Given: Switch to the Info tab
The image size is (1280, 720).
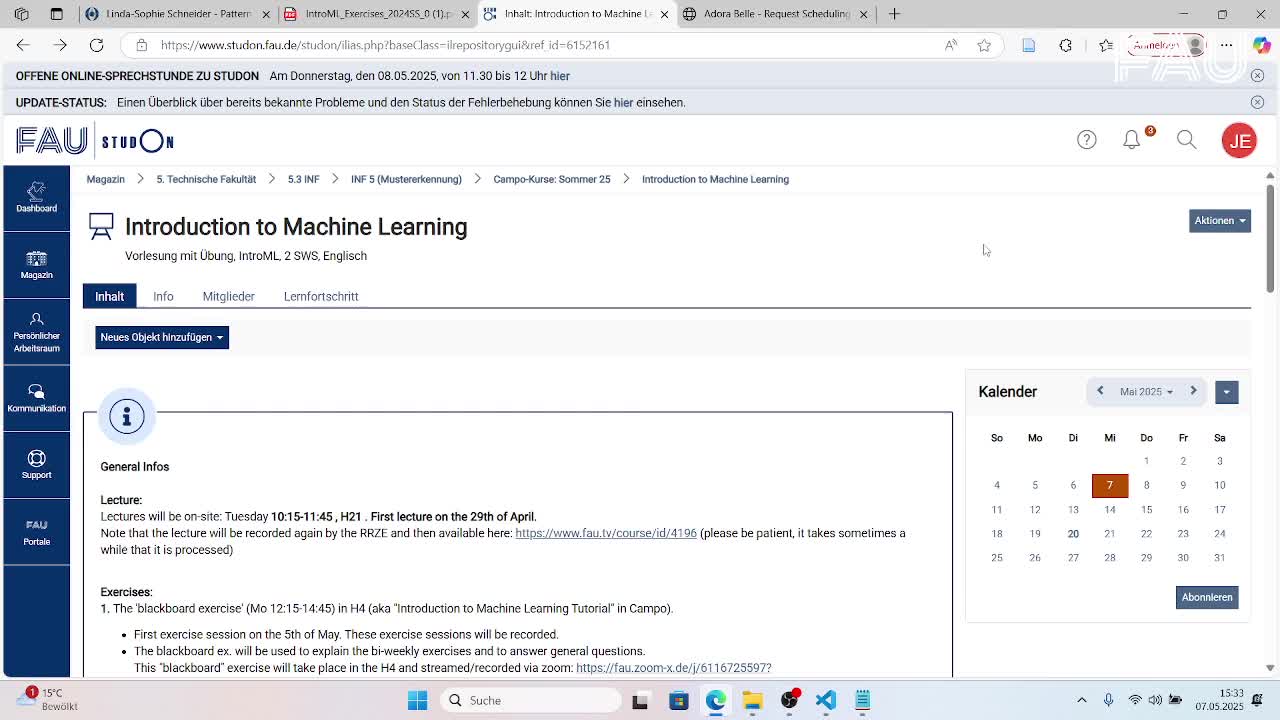Looking at the screenshot, I should coord(163,296).
